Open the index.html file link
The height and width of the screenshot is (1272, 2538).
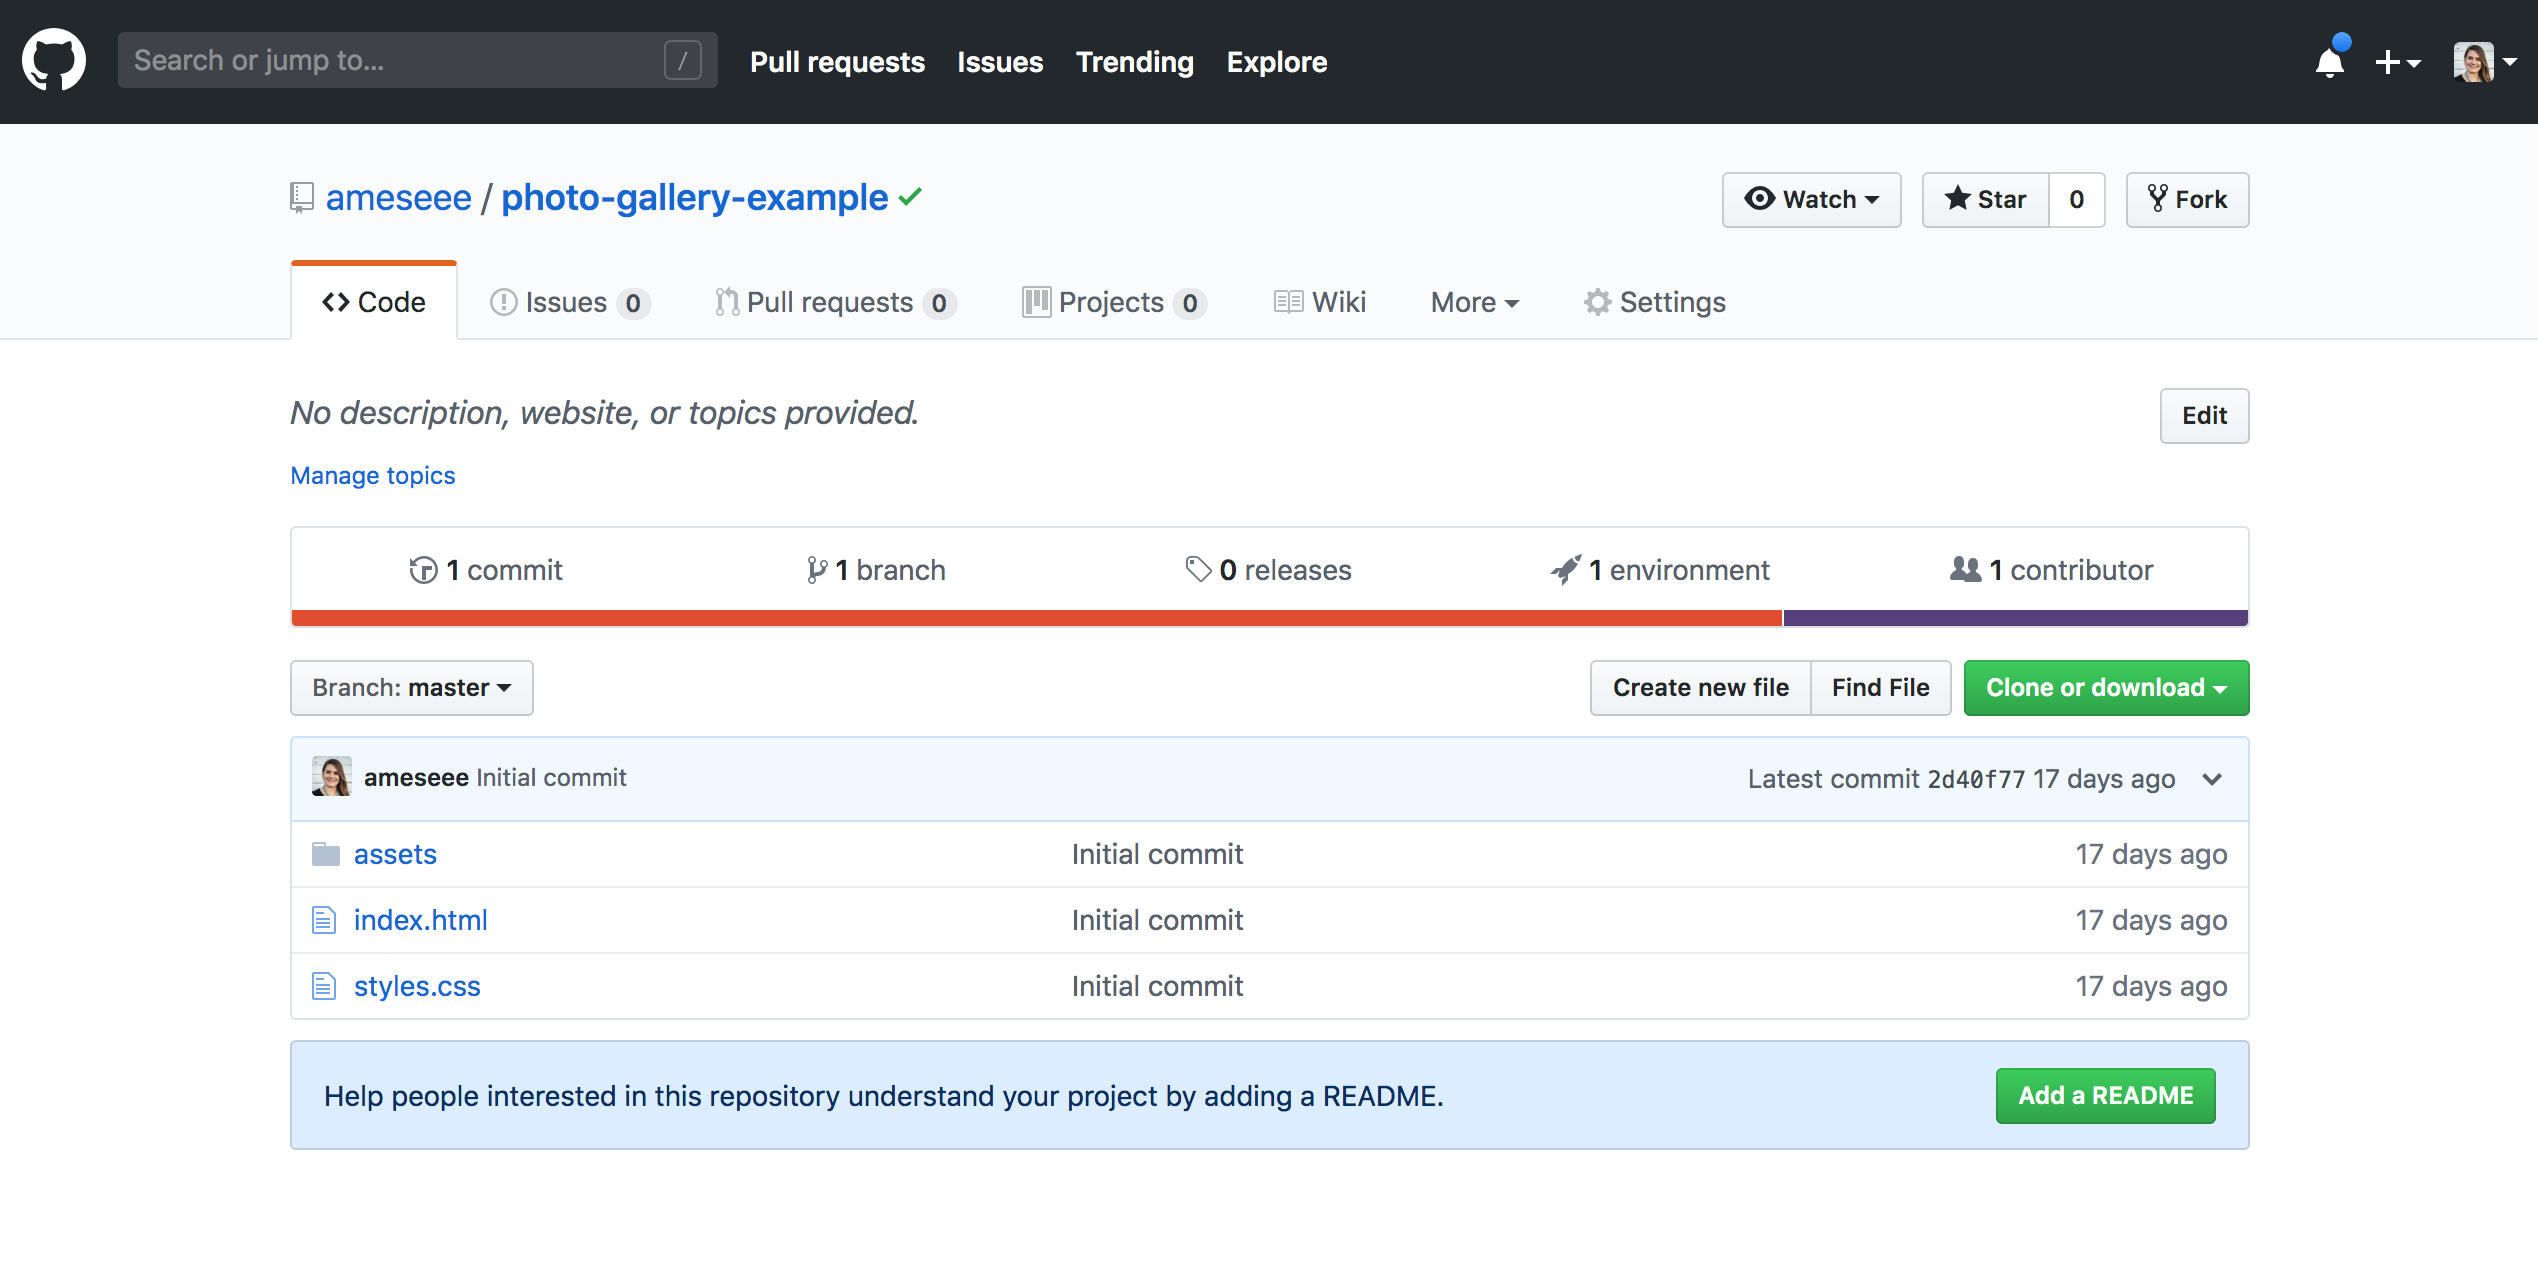tap(420, 918)
